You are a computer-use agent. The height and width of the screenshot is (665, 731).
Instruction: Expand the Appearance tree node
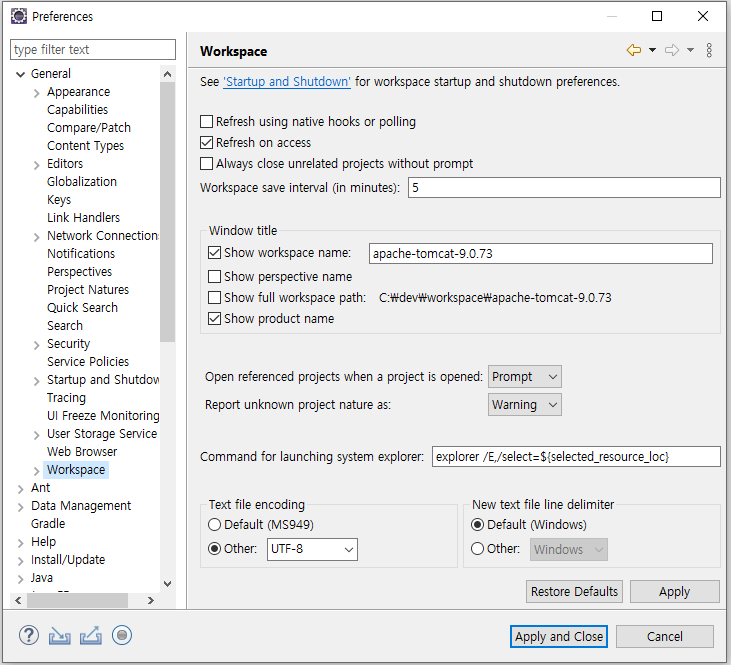[36, 93]
